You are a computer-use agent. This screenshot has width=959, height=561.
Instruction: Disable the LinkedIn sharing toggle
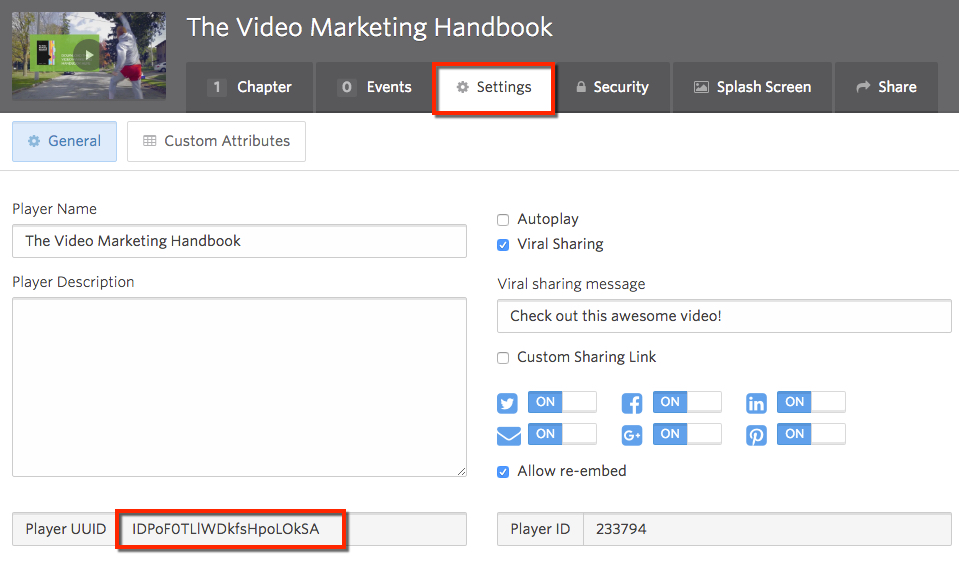point(810,402)
